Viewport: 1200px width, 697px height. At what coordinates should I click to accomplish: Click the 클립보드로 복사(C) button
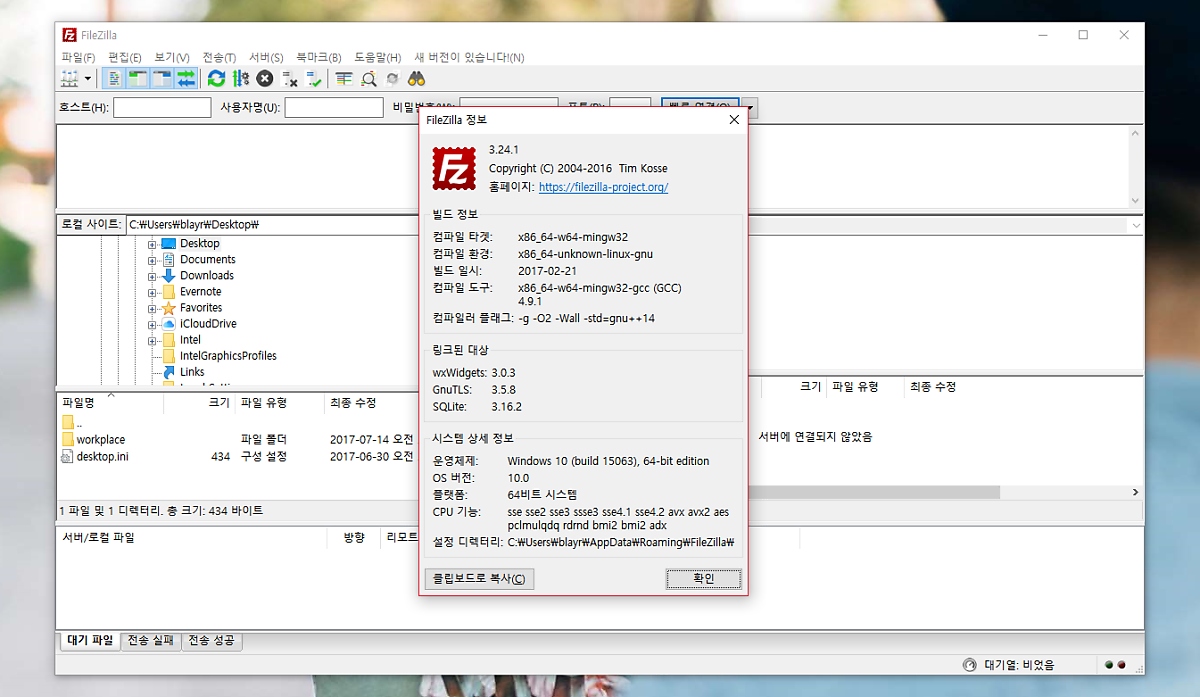point(479,579)
